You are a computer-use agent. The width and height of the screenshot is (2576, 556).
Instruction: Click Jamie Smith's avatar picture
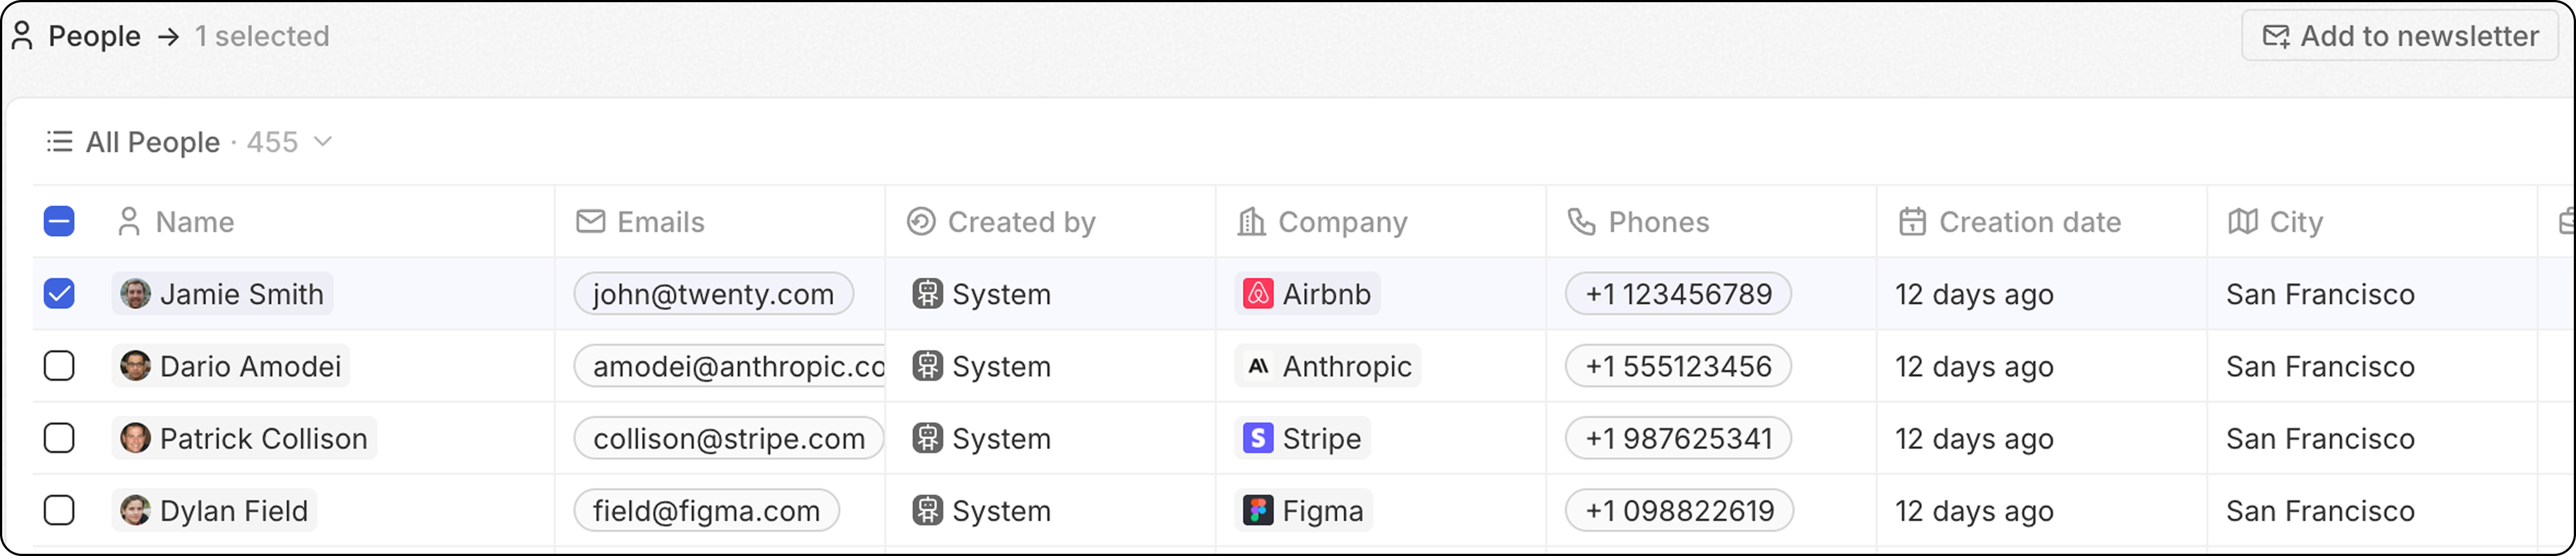(x=135, y=294)
